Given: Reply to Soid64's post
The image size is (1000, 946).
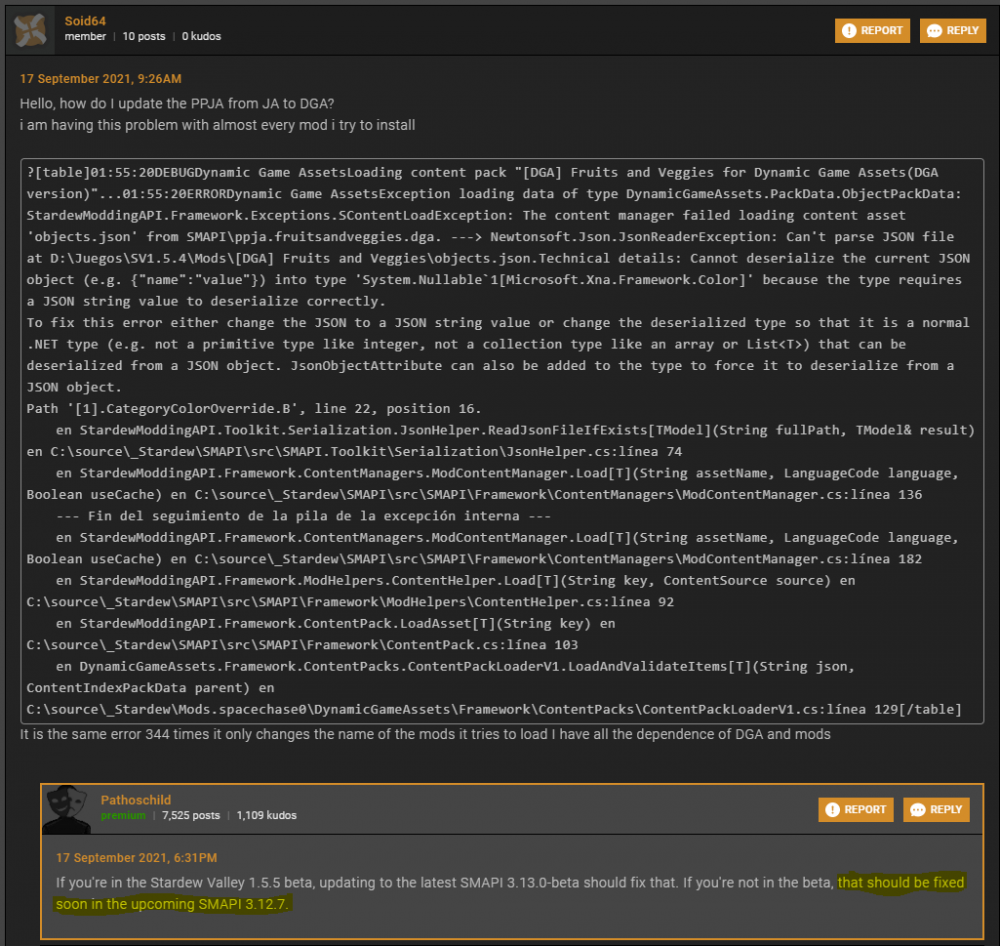Looking at the screenshot, I should coord(952,30).
